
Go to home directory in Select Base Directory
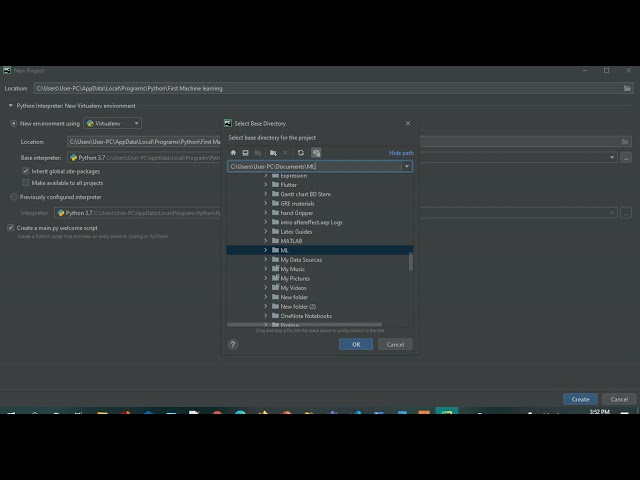[x=233, y=153]
